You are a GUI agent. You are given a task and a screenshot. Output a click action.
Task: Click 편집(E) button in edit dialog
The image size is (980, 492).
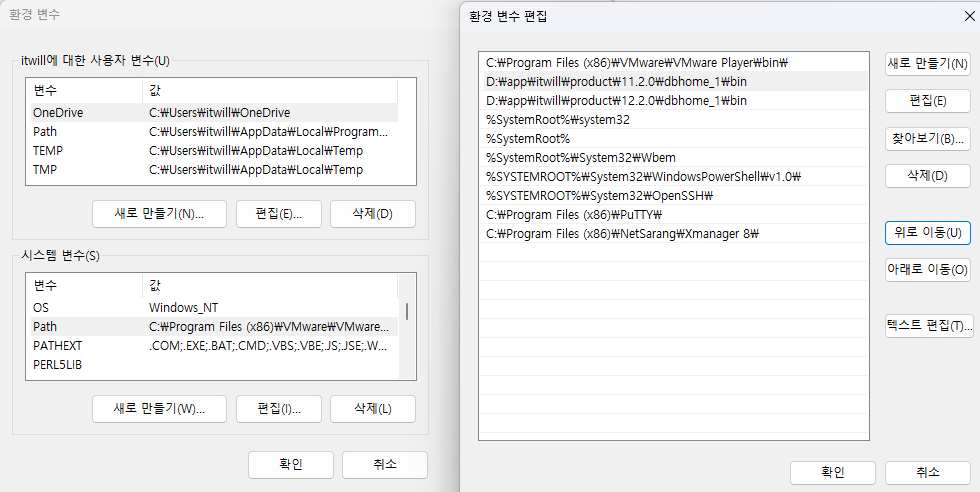pyautogui.click(x=928, y=101)
